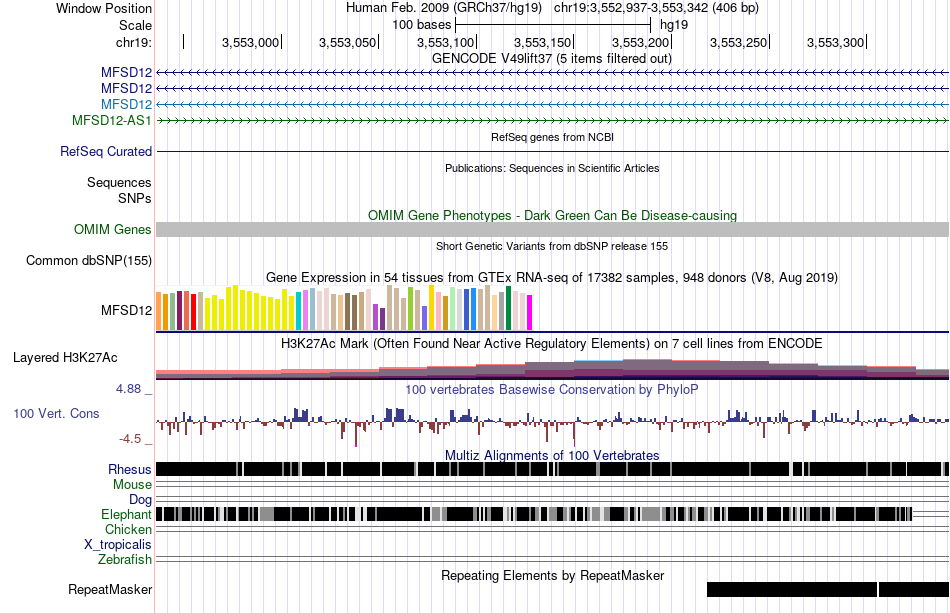Click the RepeatMasker track label
Viewport: 950px width, 613px height.
tap(110, 589)
